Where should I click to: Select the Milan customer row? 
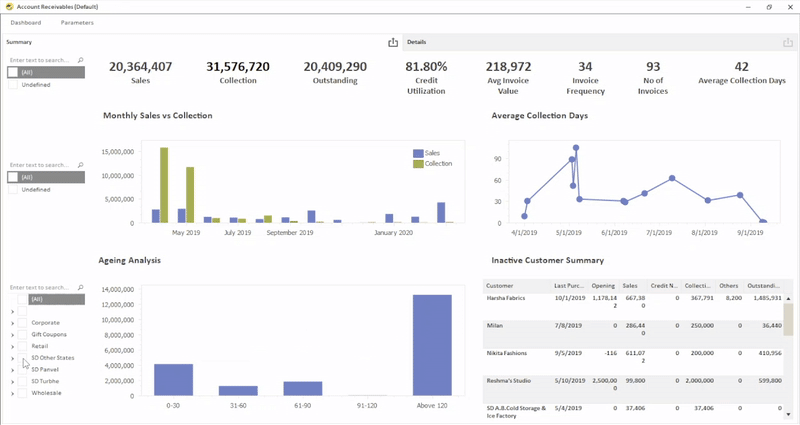coord(633,334)
